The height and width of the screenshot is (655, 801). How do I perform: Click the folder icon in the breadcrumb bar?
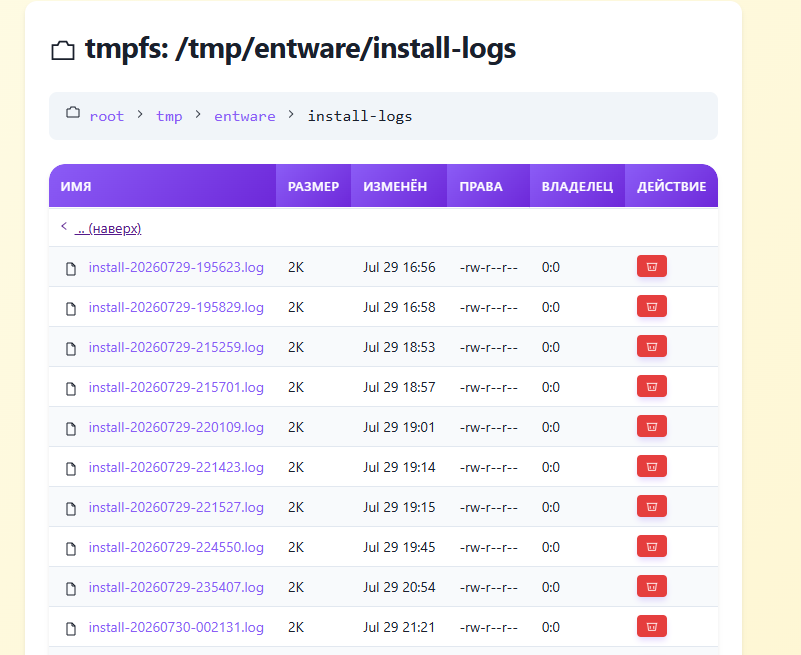[x=73, y=112]
